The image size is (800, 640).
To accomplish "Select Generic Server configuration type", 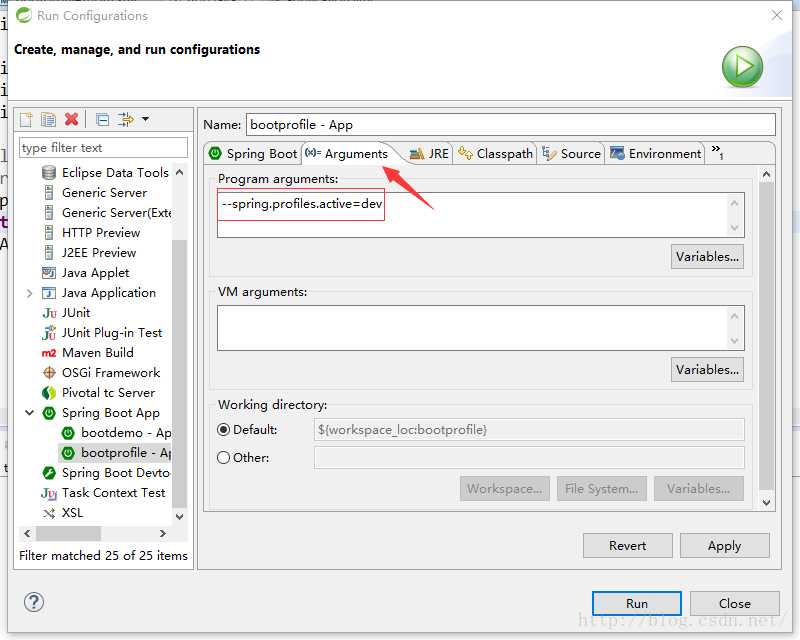I will [x=104, y=192].
